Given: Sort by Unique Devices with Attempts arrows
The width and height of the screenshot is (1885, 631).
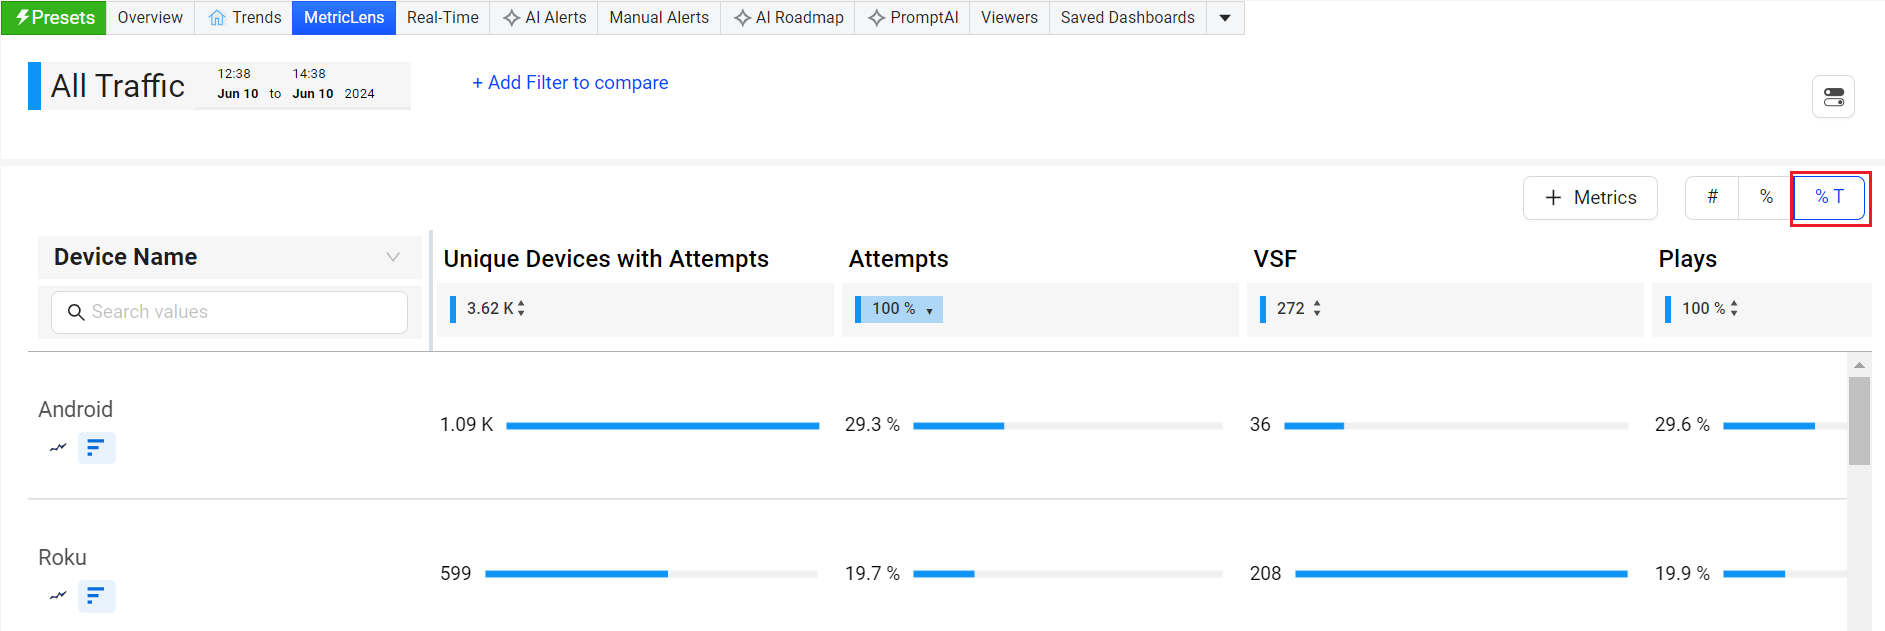Looking at the screenshot, I should 521,309.
